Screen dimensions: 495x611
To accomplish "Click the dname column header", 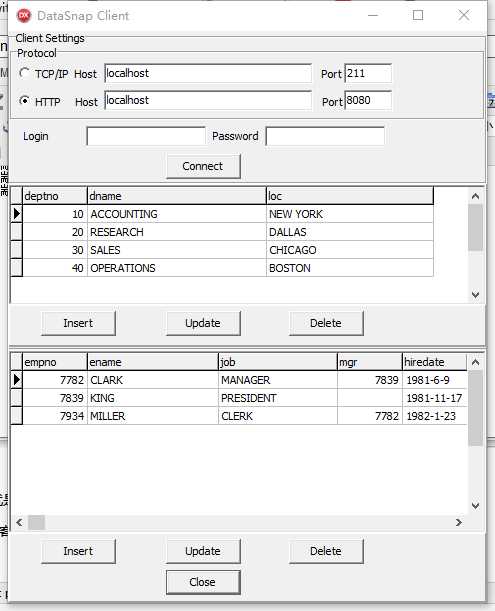I will 177,196.
